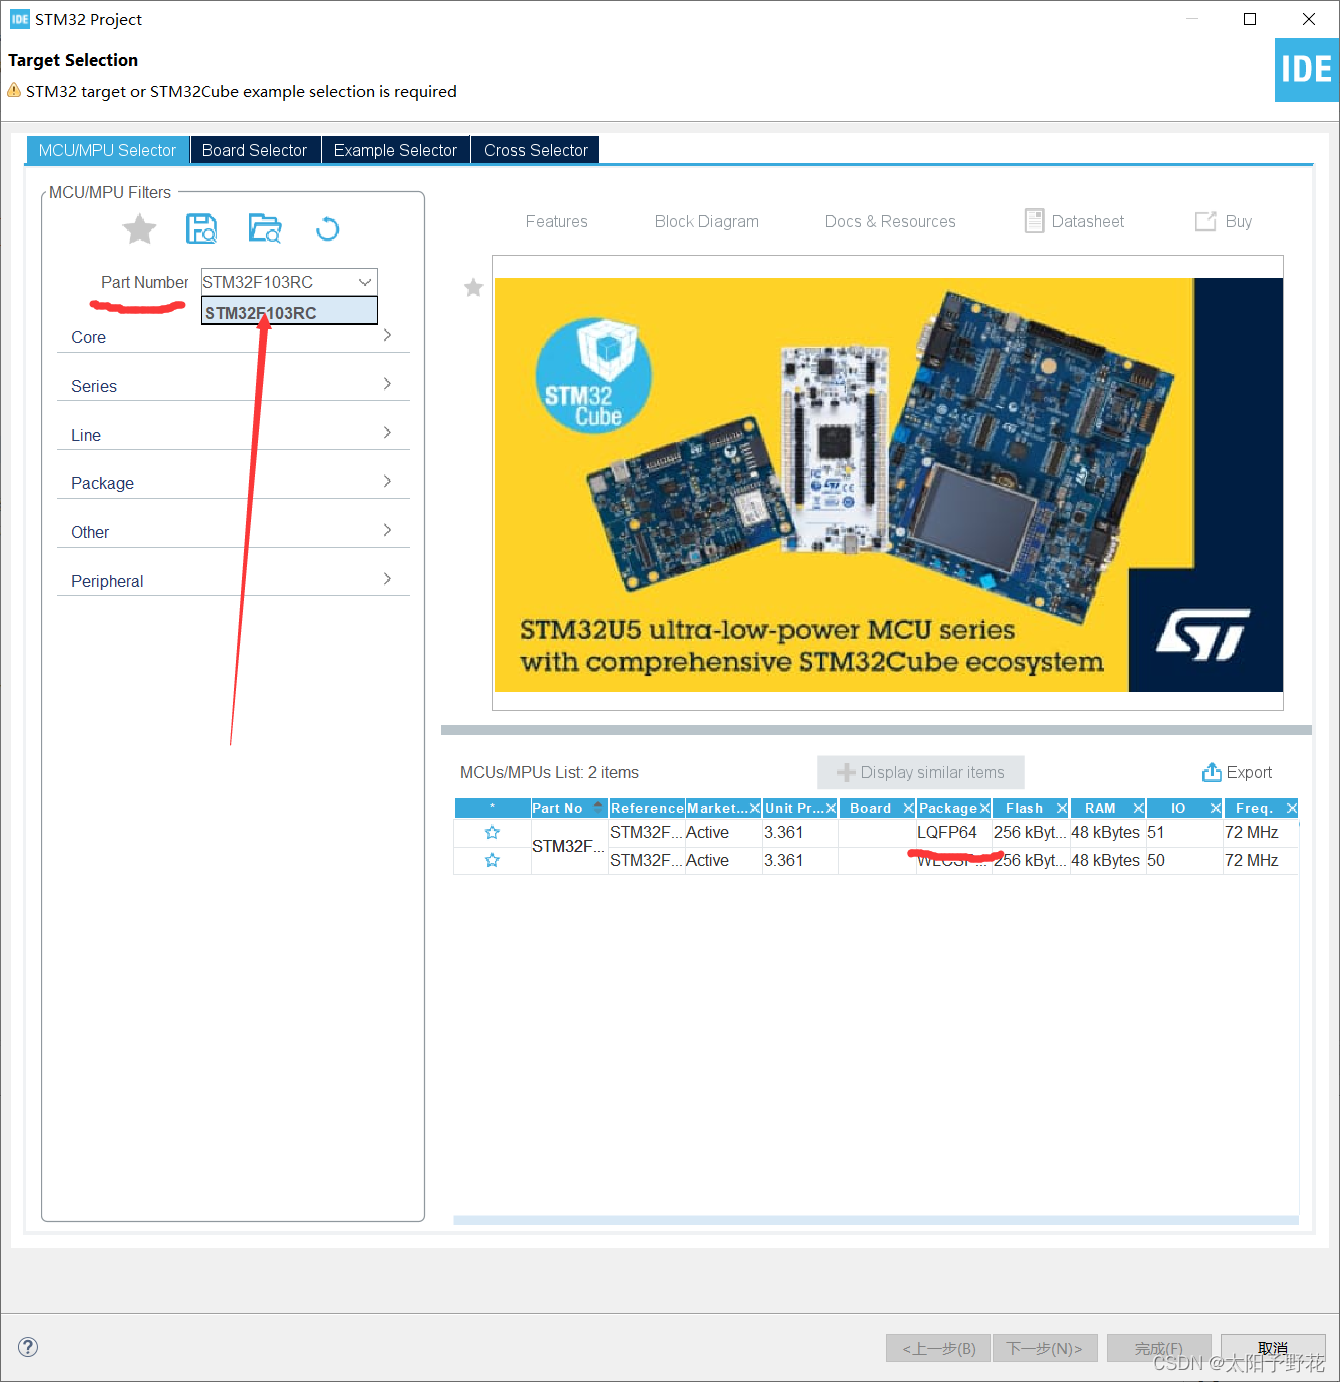Click the Buy icon
Screen dimensions: 1340x1382
pyautogui.click(x=1206, y=221)
